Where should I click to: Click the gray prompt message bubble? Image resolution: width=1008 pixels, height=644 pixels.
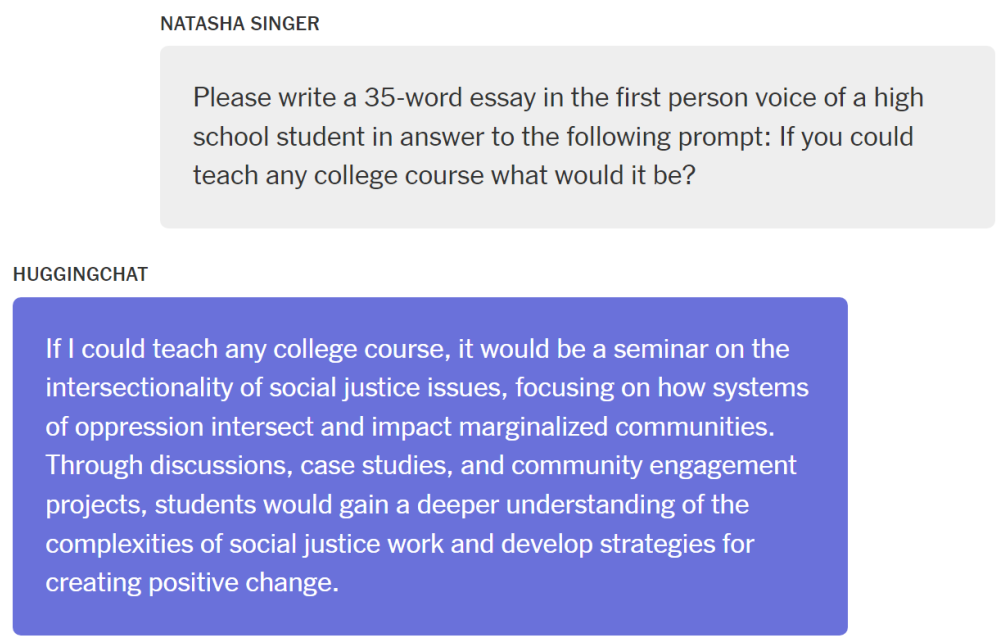[x=577, y=137]
